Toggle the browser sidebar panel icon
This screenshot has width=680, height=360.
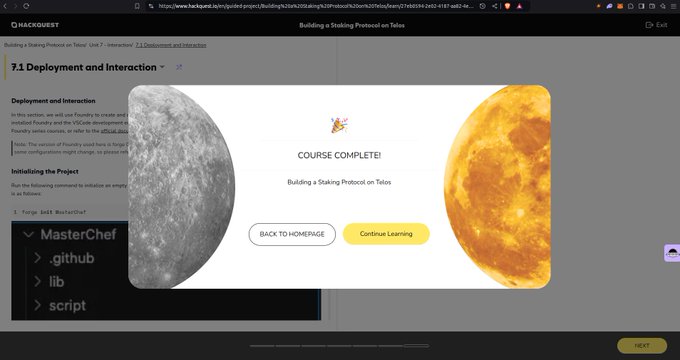[641, 6]
